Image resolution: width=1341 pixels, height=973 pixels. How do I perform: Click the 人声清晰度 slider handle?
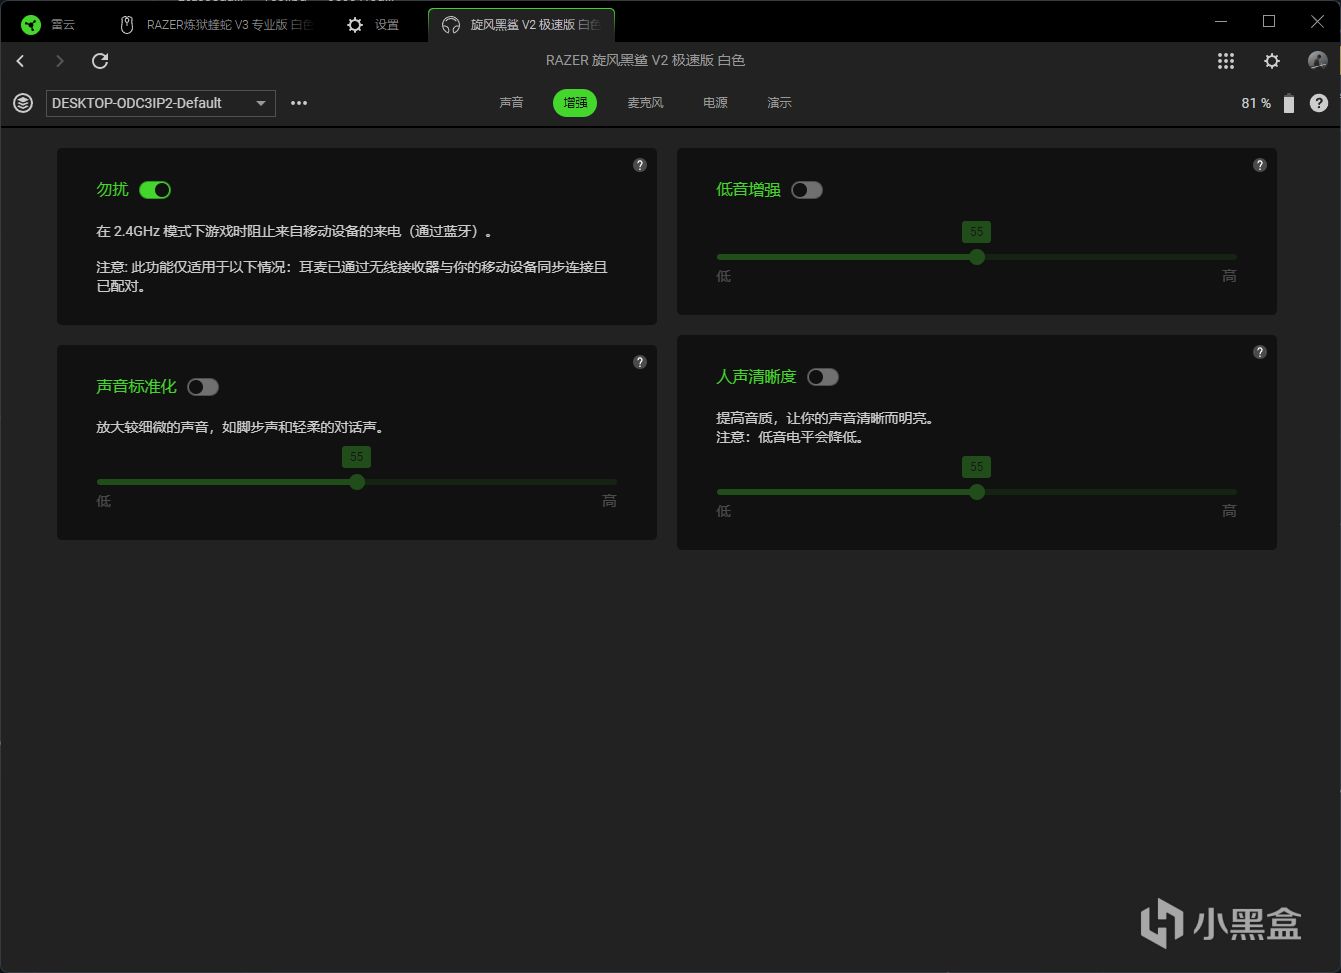977,492
